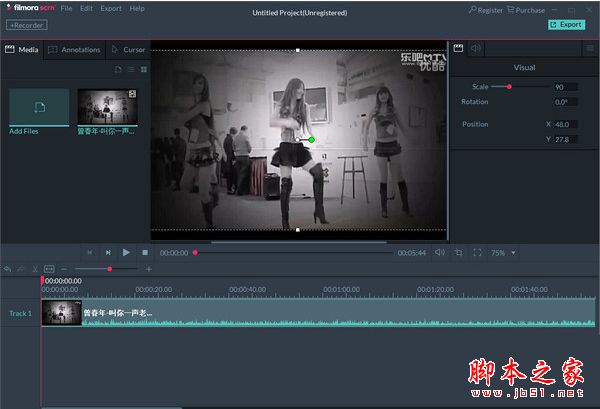Open the Edit menu
The image size is (600, 409).
pos(86,8)
